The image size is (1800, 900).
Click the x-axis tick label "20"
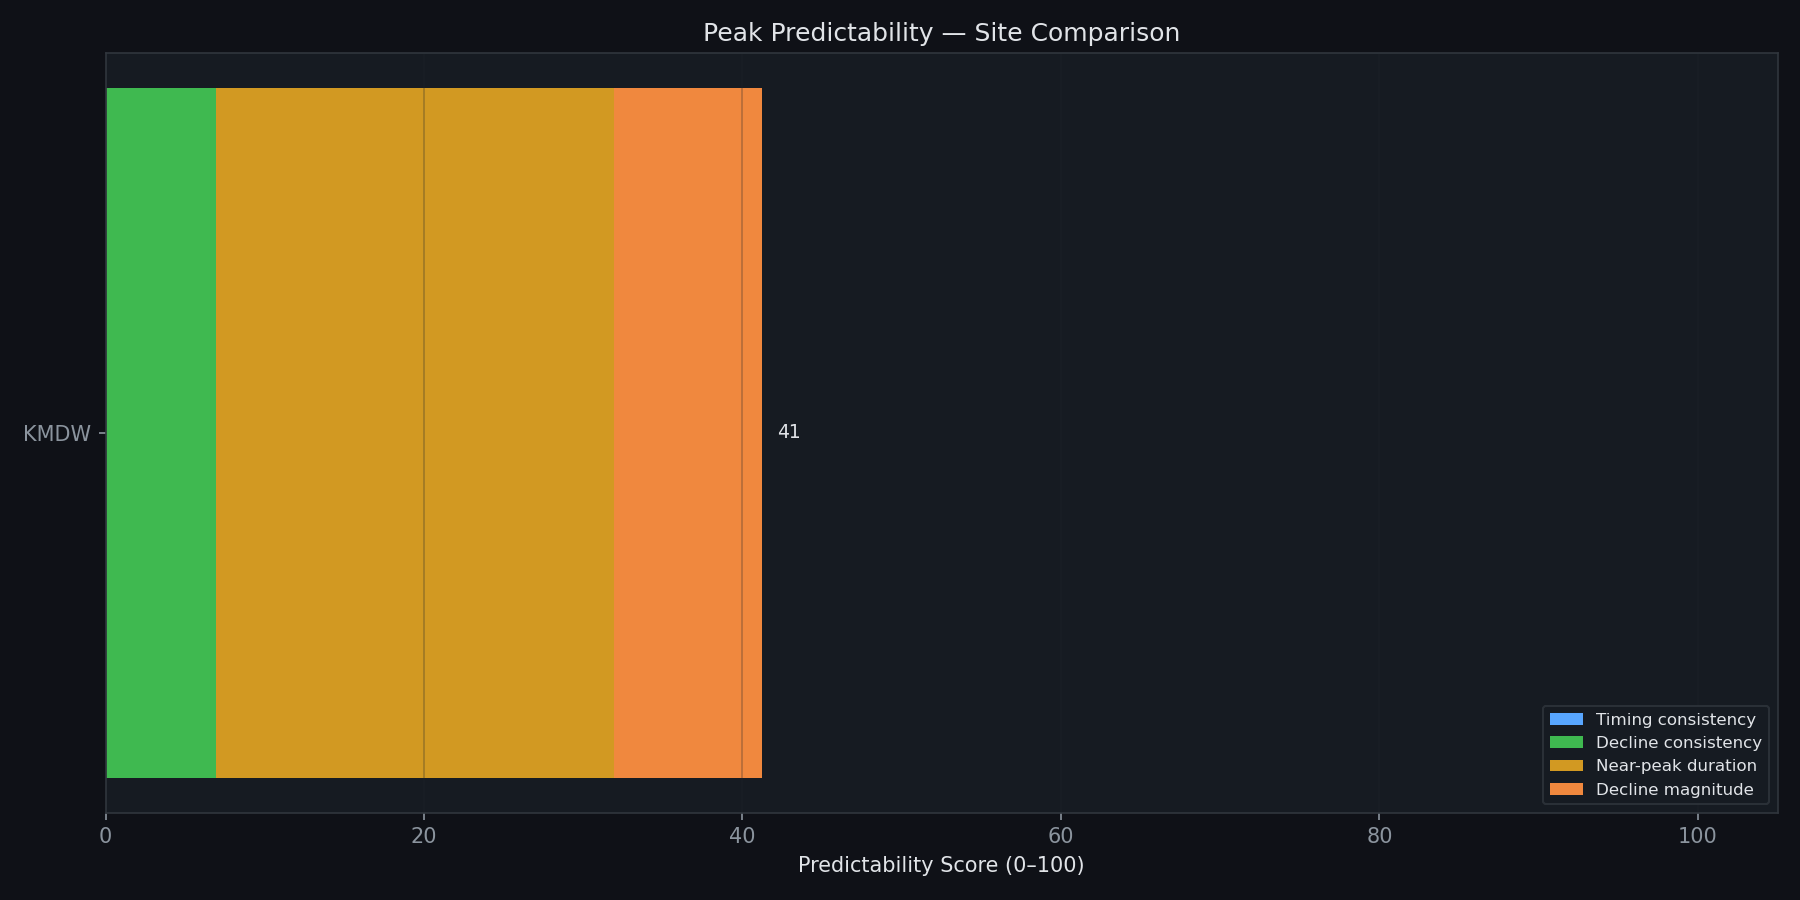[424, 836]
